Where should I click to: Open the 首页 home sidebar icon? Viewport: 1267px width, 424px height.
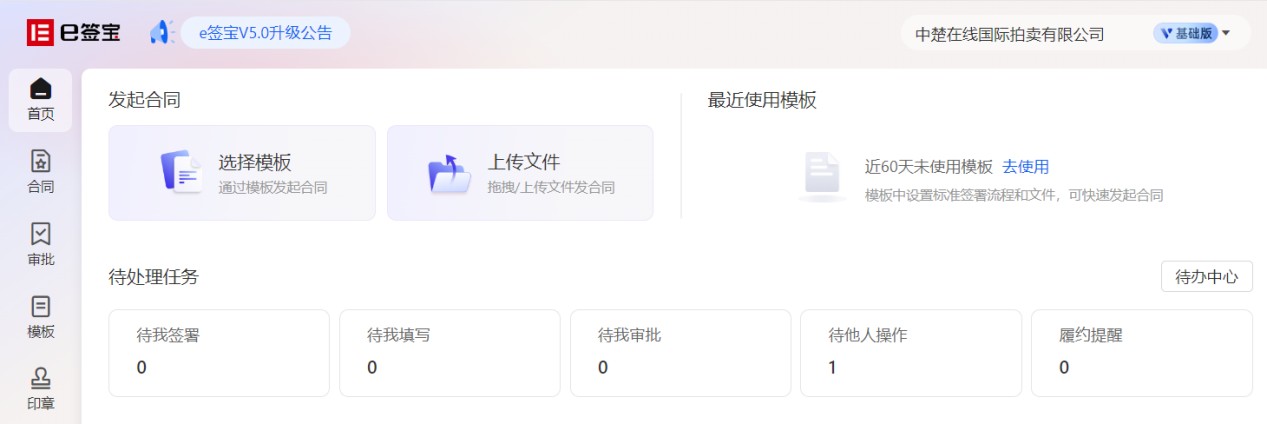click(x=41, y=89)
